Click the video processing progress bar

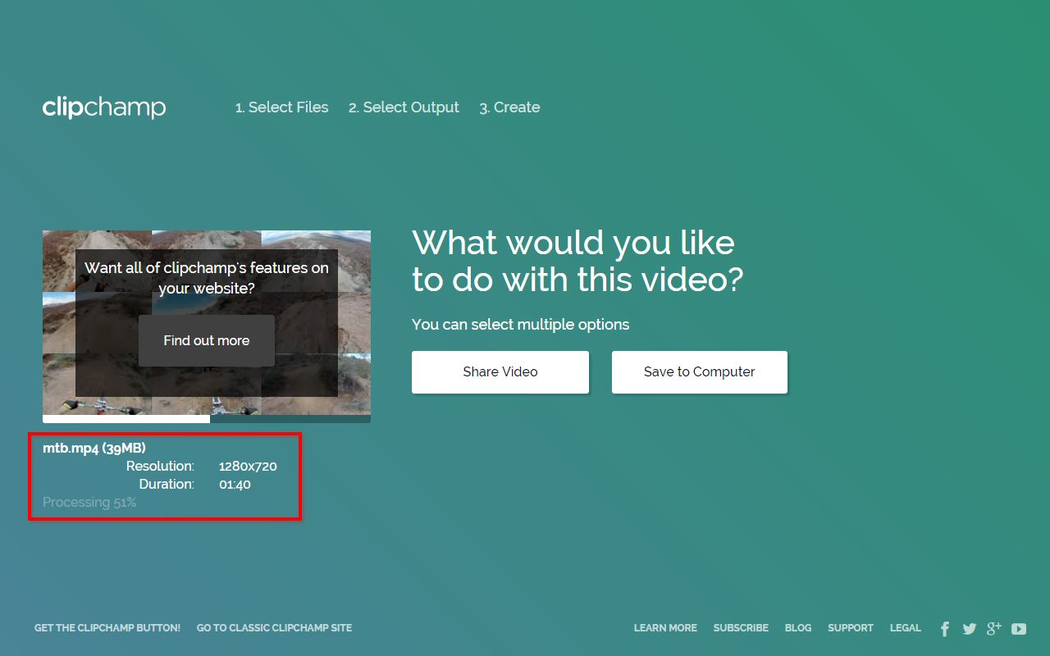[x=206, y=419]
